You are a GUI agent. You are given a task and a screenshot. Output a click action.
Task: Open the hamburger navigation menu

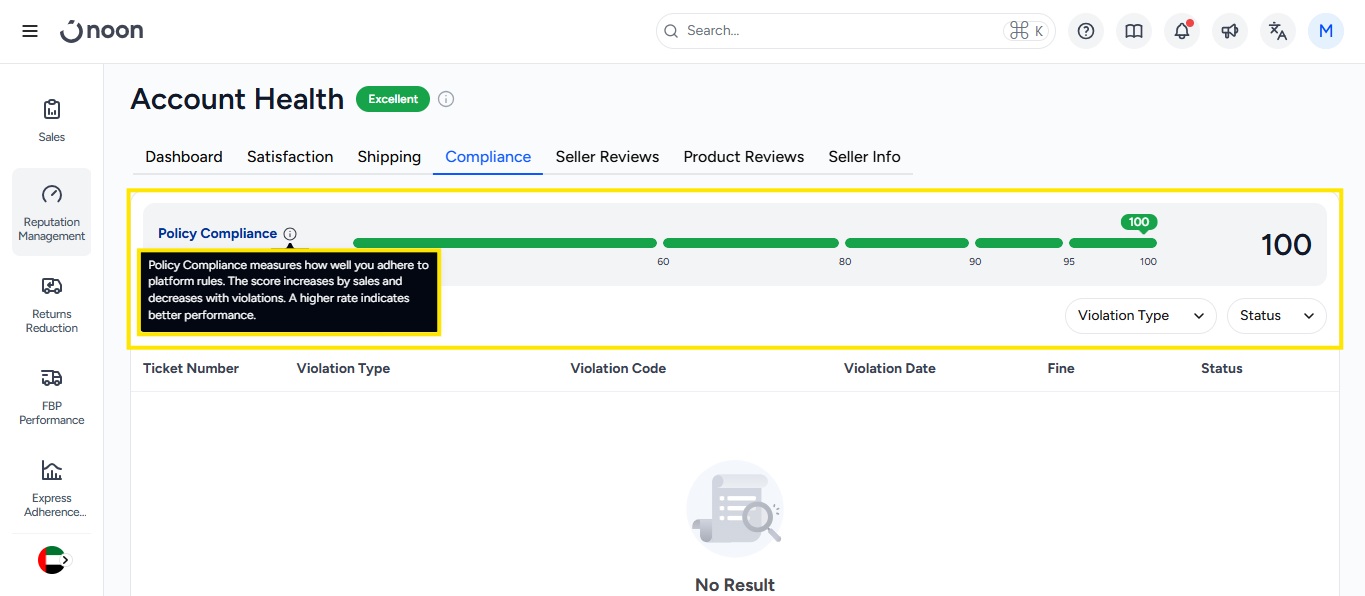(x=30, y=31)
